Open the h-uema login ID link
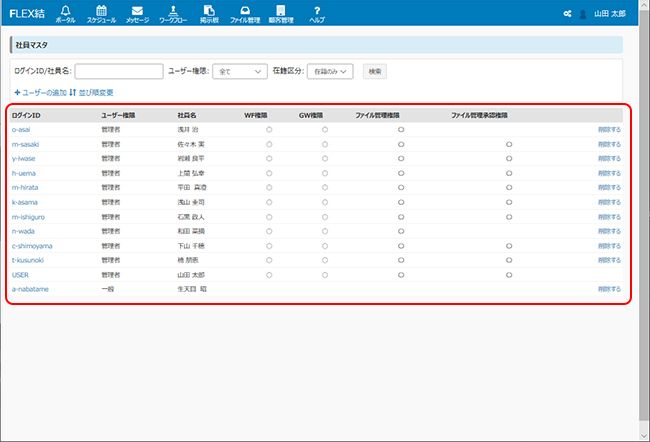Viewport: 650px width, 442px height. [x=24, y=173]
